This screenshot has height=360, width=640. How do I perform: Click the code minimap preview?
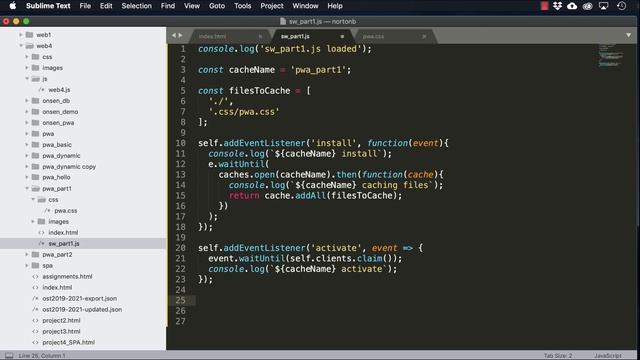(610, 55)
